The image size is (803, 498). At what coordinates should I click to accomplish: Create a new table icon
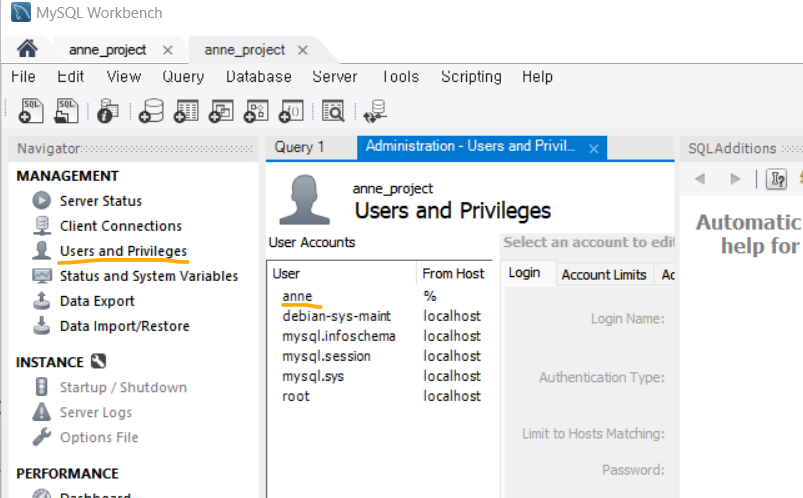186,111
